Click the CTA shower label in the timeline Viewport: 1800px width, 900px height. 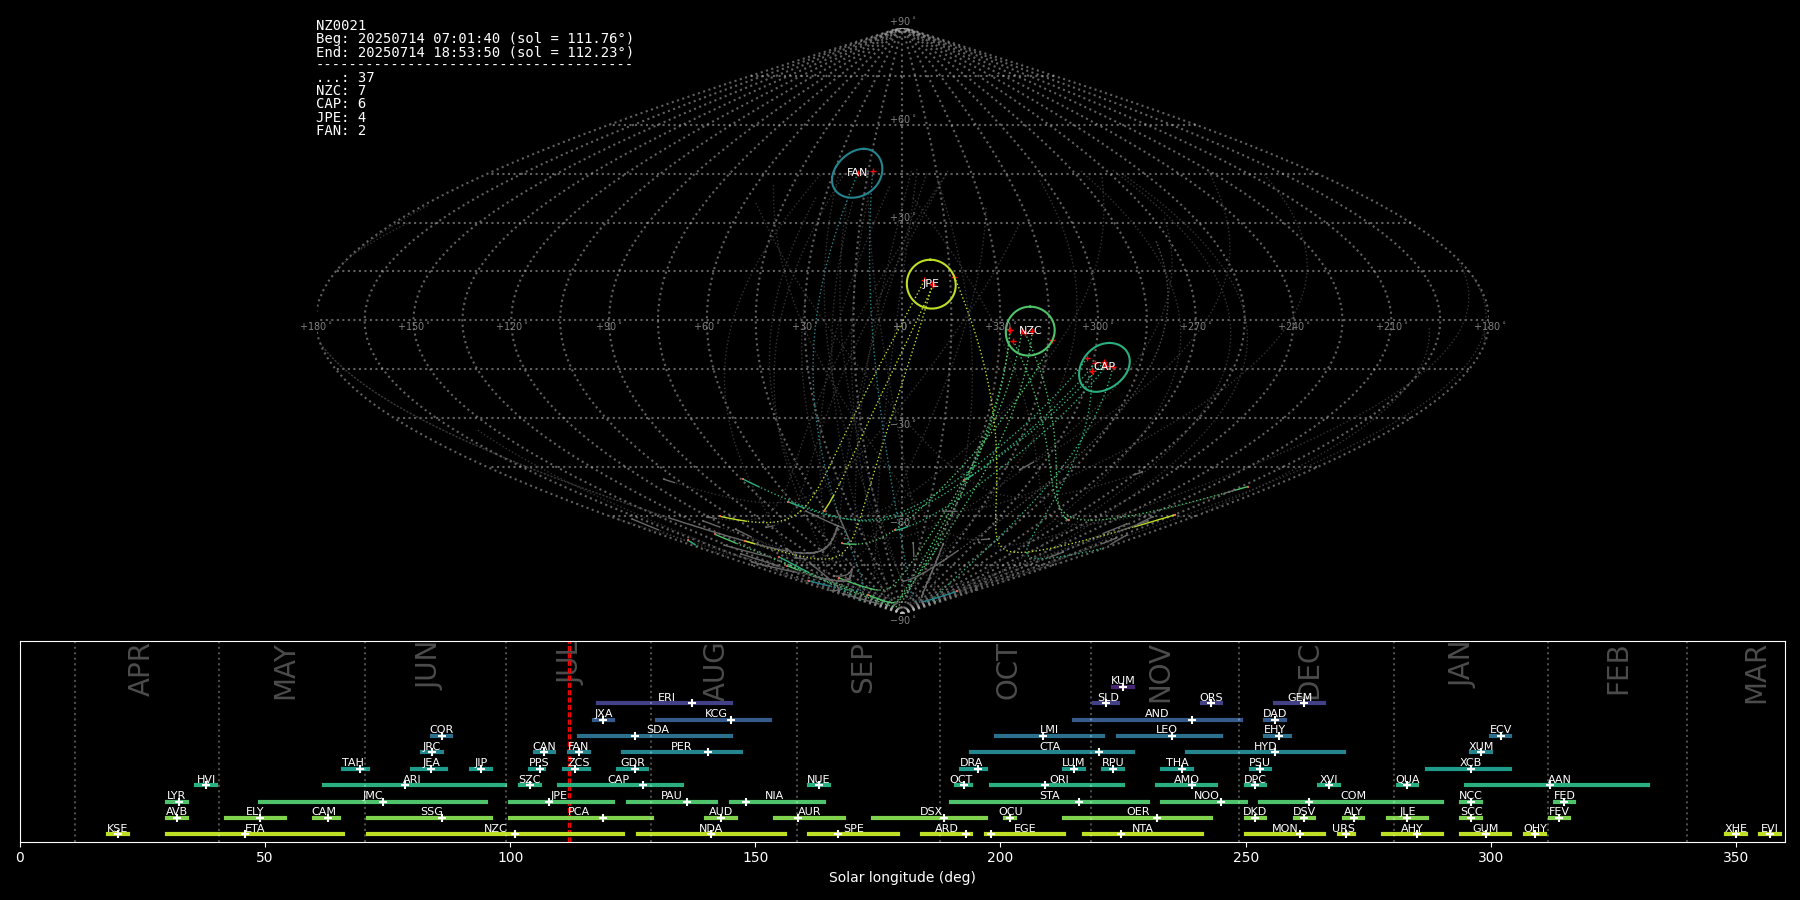click(1050, 747)
